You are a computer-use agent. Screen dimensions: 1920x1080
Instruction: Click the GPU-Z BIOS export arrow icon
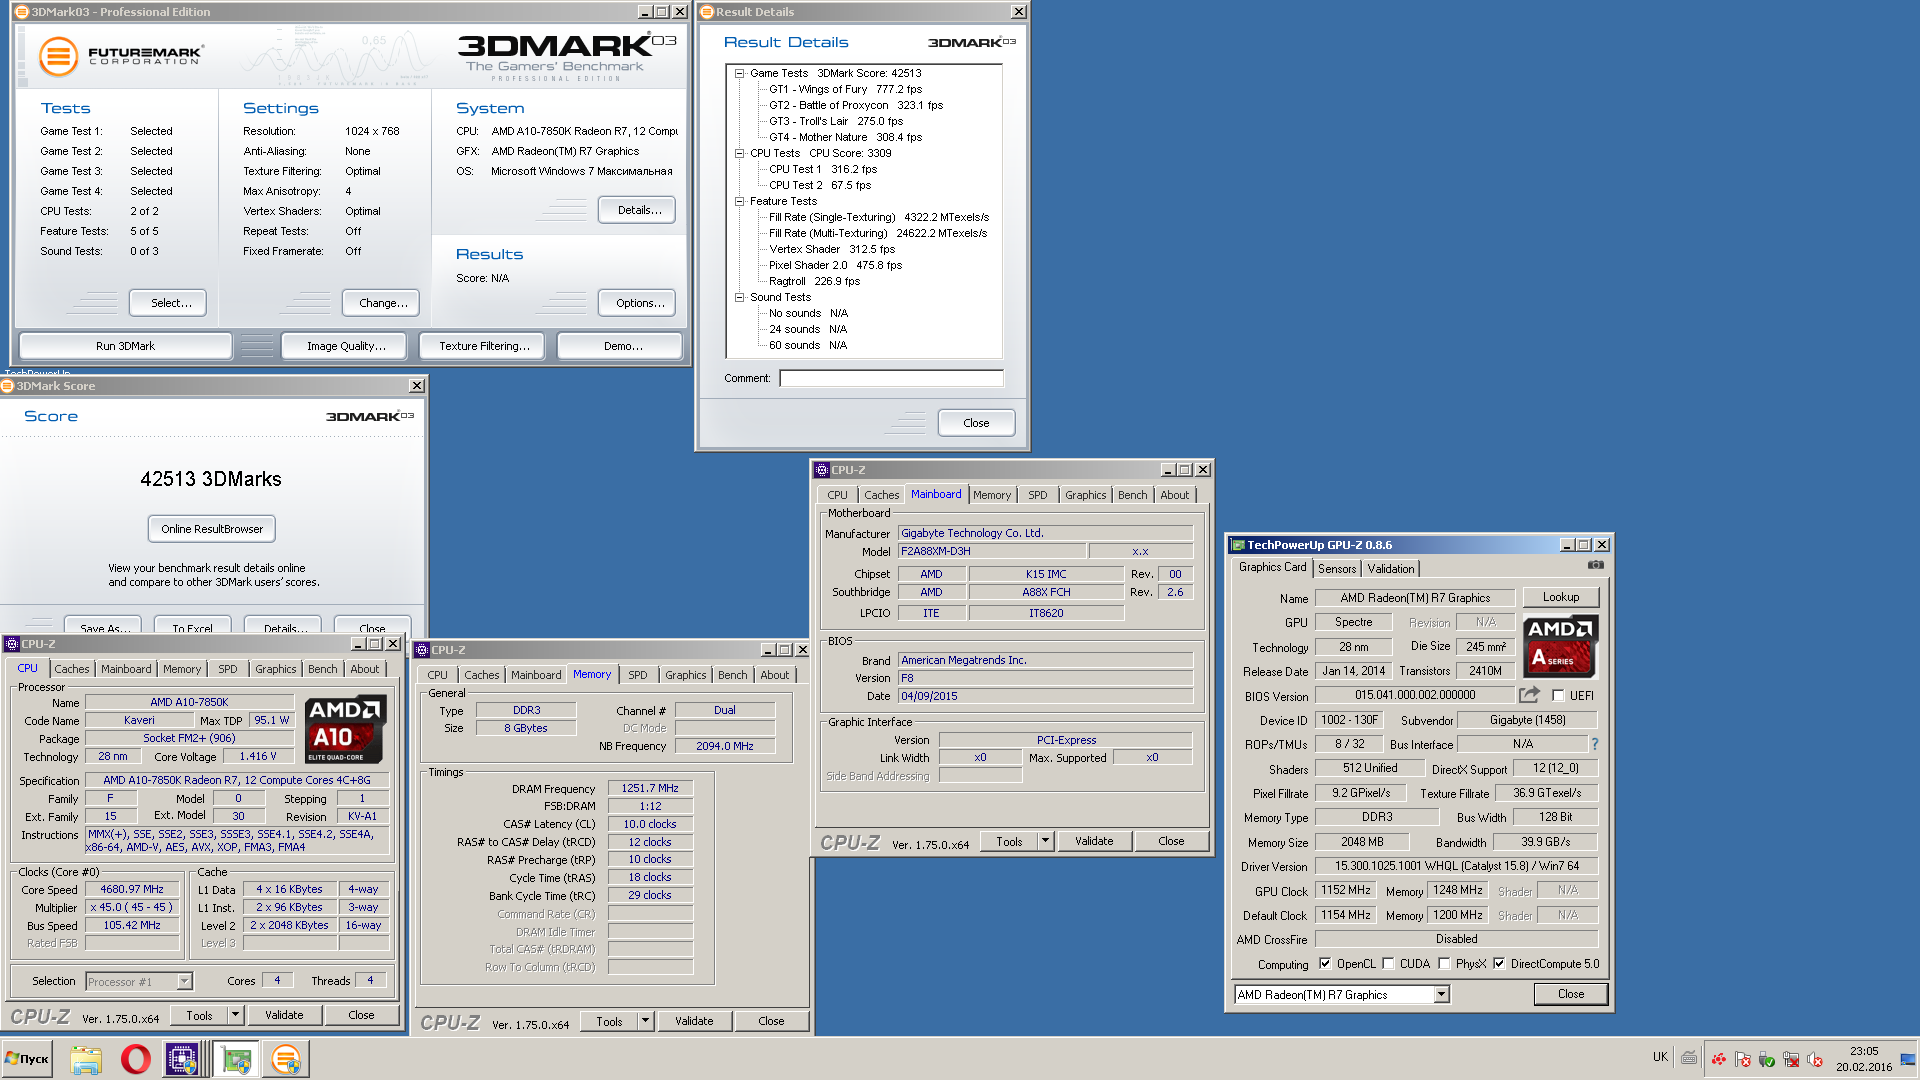[1530, 694]
